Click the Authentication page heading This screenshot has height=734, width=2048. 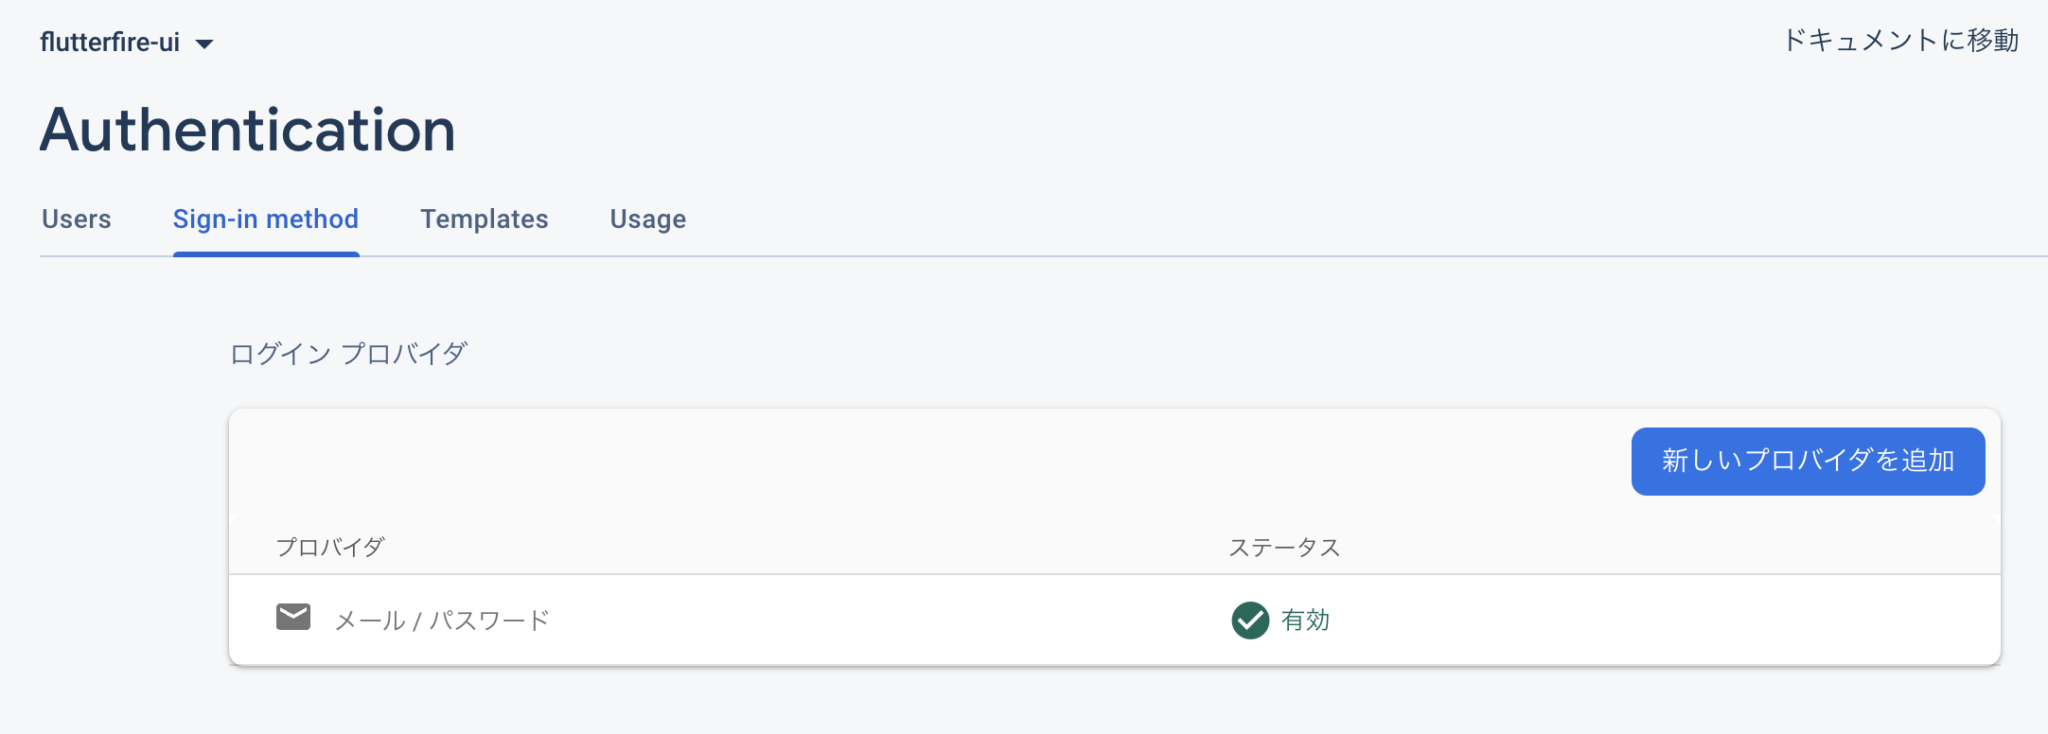pos(247,128)
